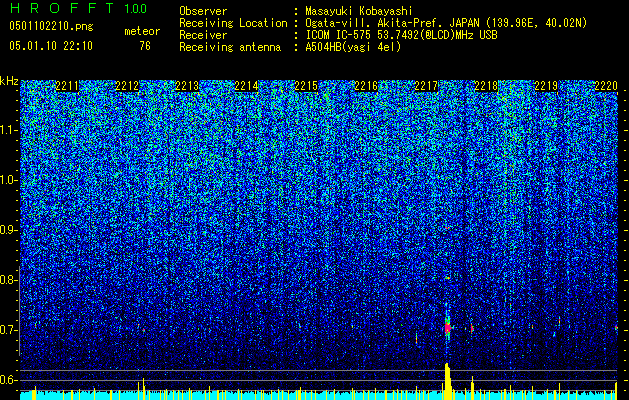The width and height of the screenshot is (629, 400).
Task: Click the A504HB(yagi 4el) antenna text
Action: click(x=353, y=47)
